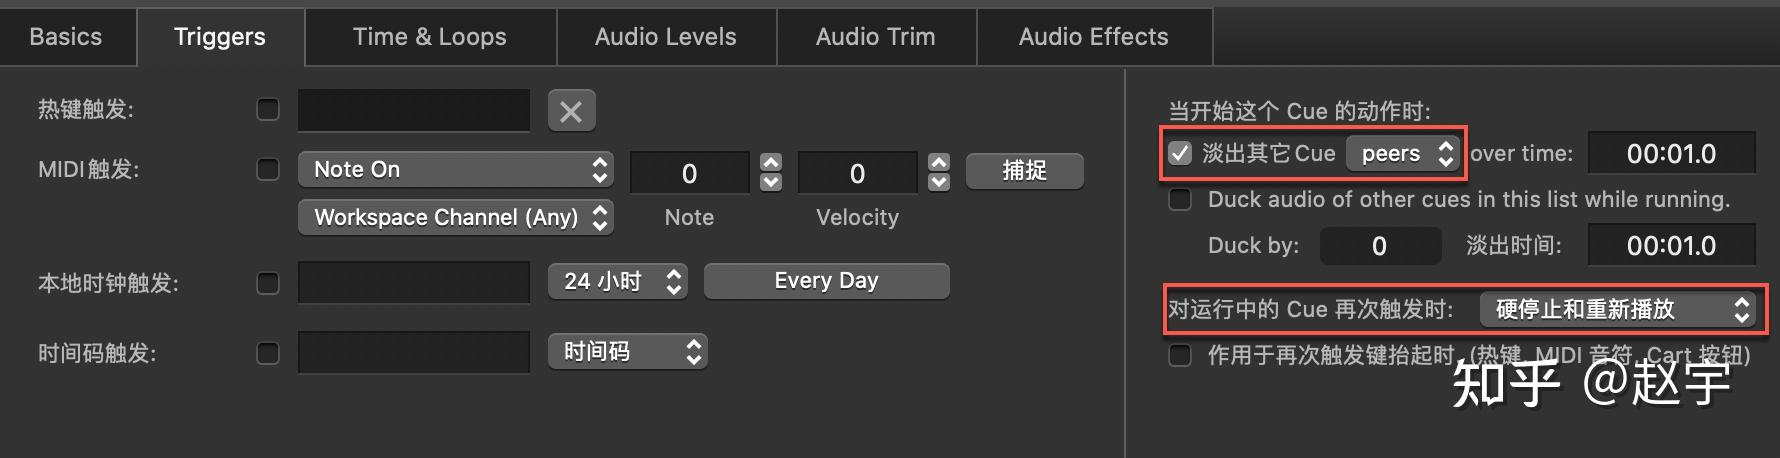Click the Every Day button
The height and width of the screenshot is (458, 1780).
[826, 281]
